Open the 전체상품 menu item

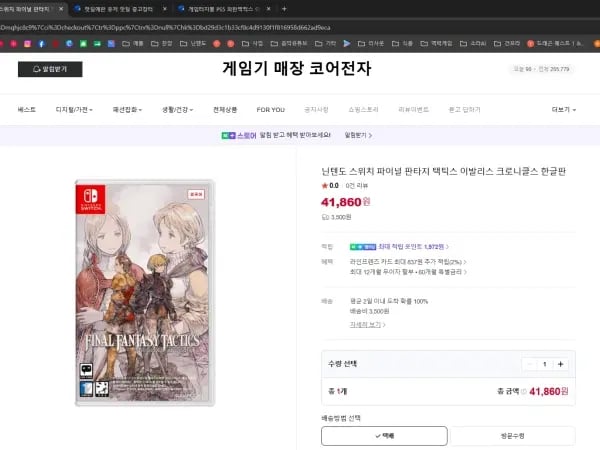(x=225, y=109)
